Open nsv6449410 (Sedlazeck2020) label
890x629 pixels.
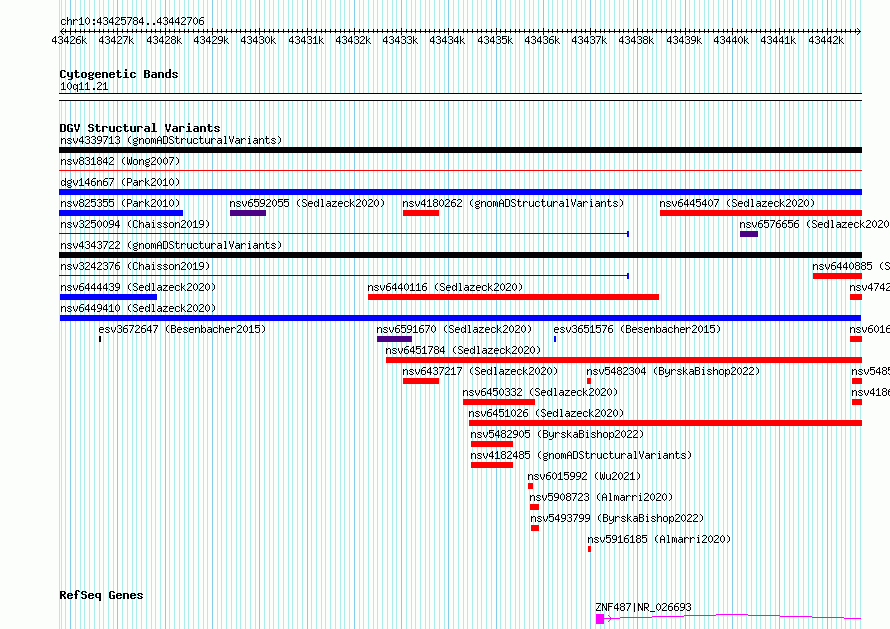coord(138,308)
